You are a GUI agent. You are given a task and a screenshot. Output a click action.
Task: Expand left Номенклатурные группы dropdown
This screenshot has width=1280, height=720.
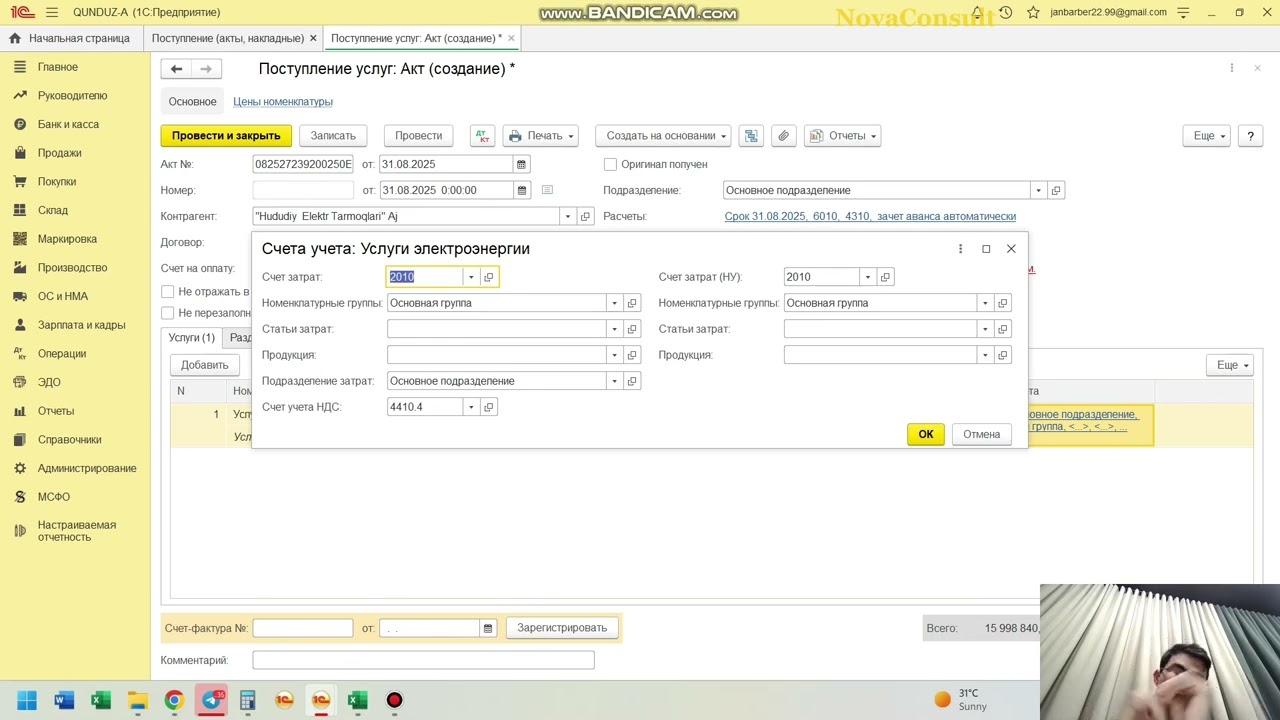(614, 303)
